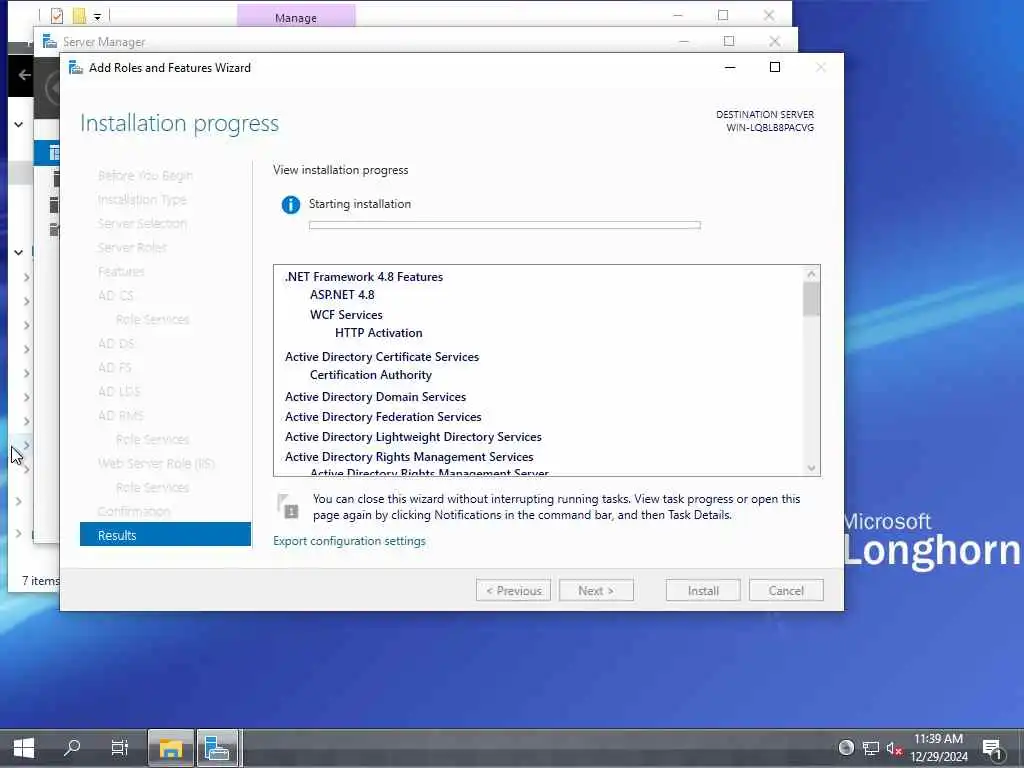The height and width of the screenshot is (768, 1024).
Task: Click the Cancel button
Action: click(x=786, y=590)
